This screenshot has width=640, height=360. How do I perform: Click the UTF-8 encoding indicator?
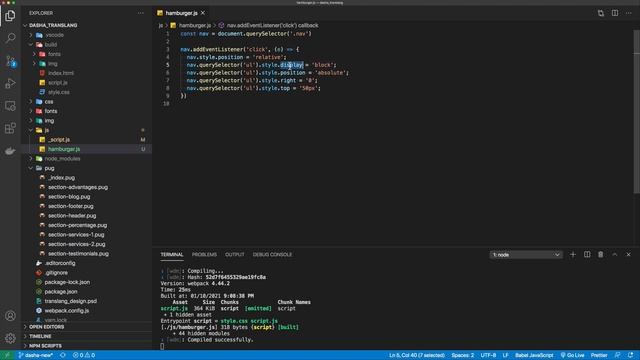pyautogui.click(x=488, y=355)
